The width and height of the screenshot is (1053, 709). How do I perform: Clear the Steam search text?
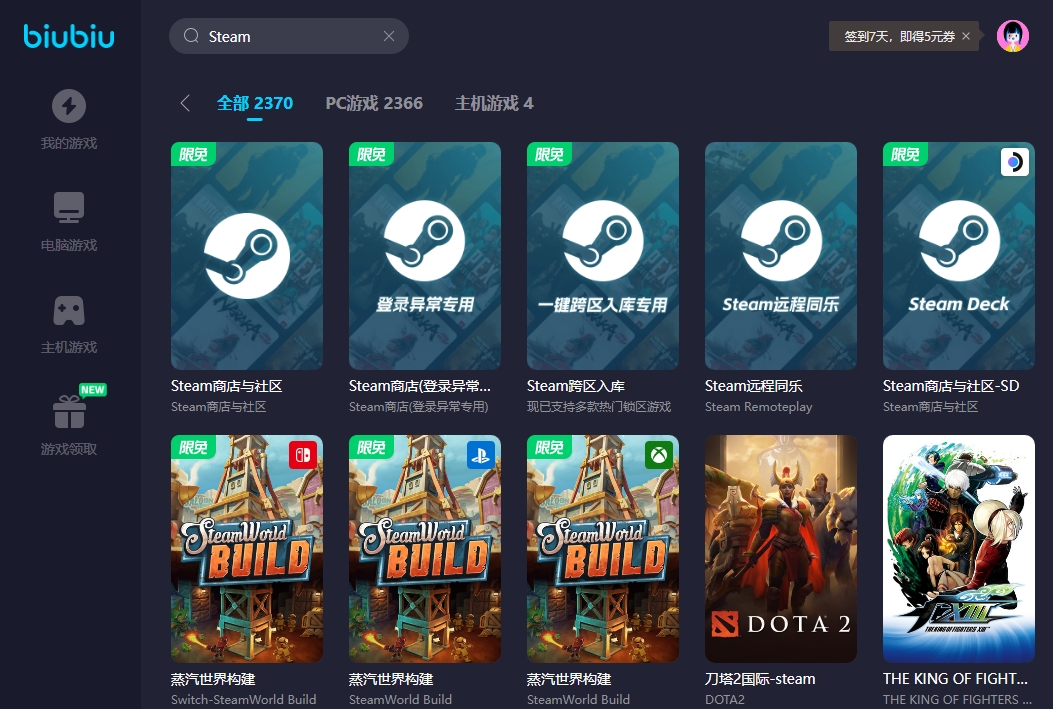coord(389,36)
